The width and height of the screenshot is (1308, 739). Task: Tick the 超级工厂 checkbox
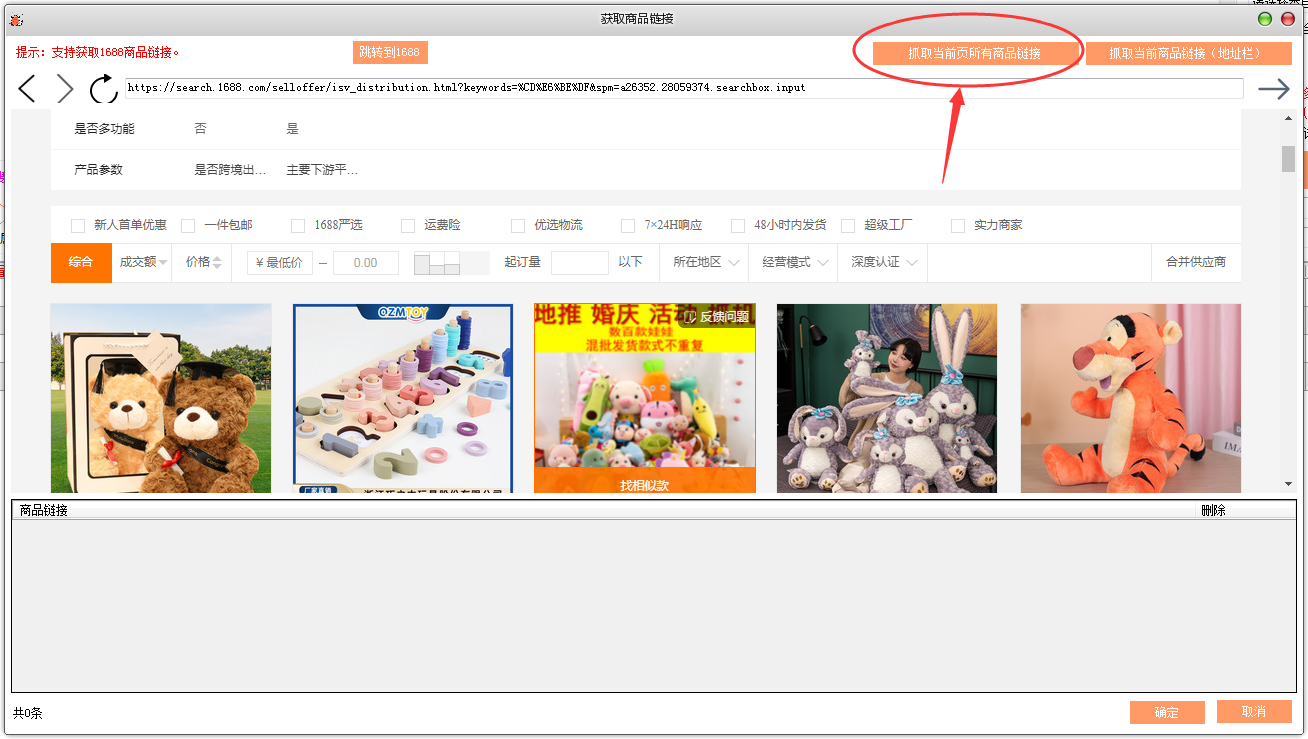coord(848,226)
